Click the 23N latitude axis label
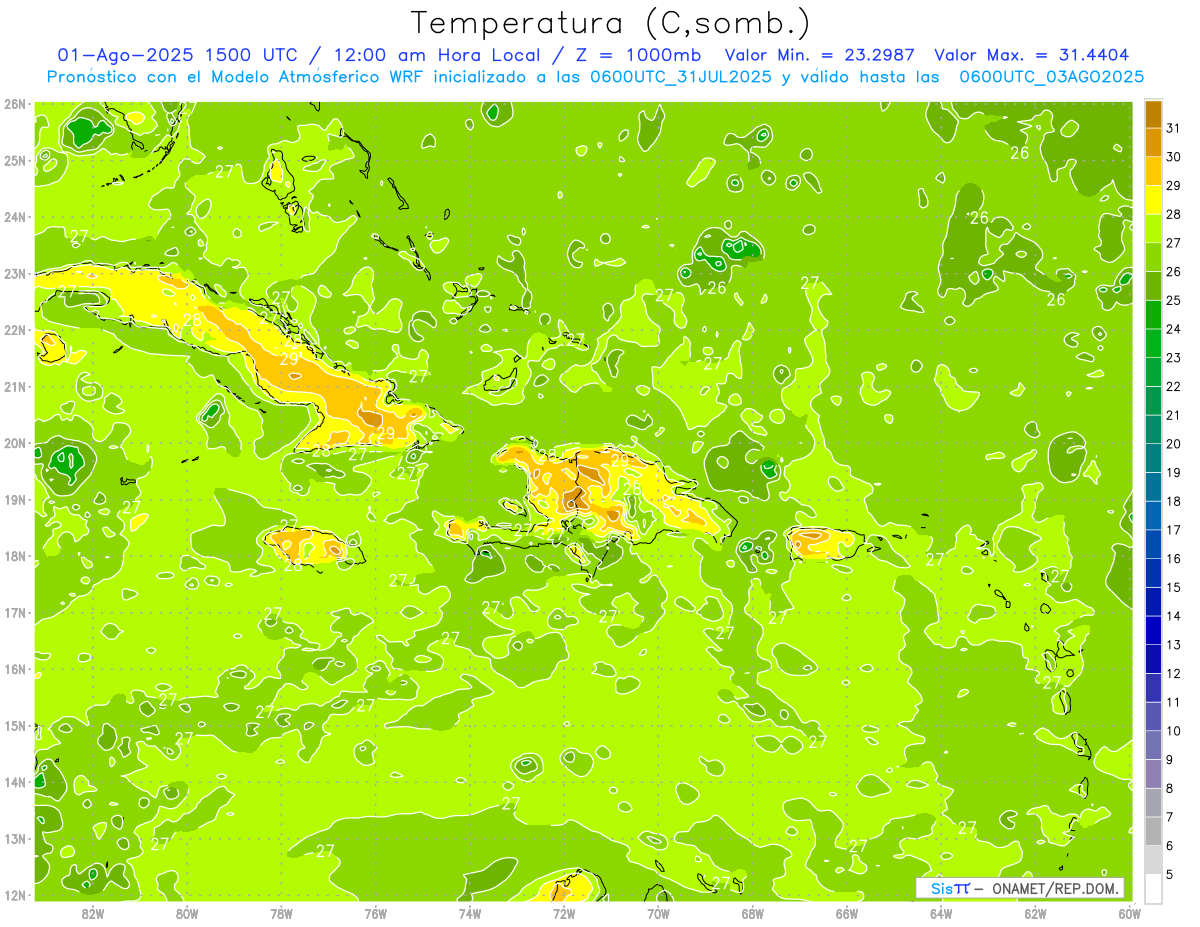The image size is (1200, 927). 14,273
